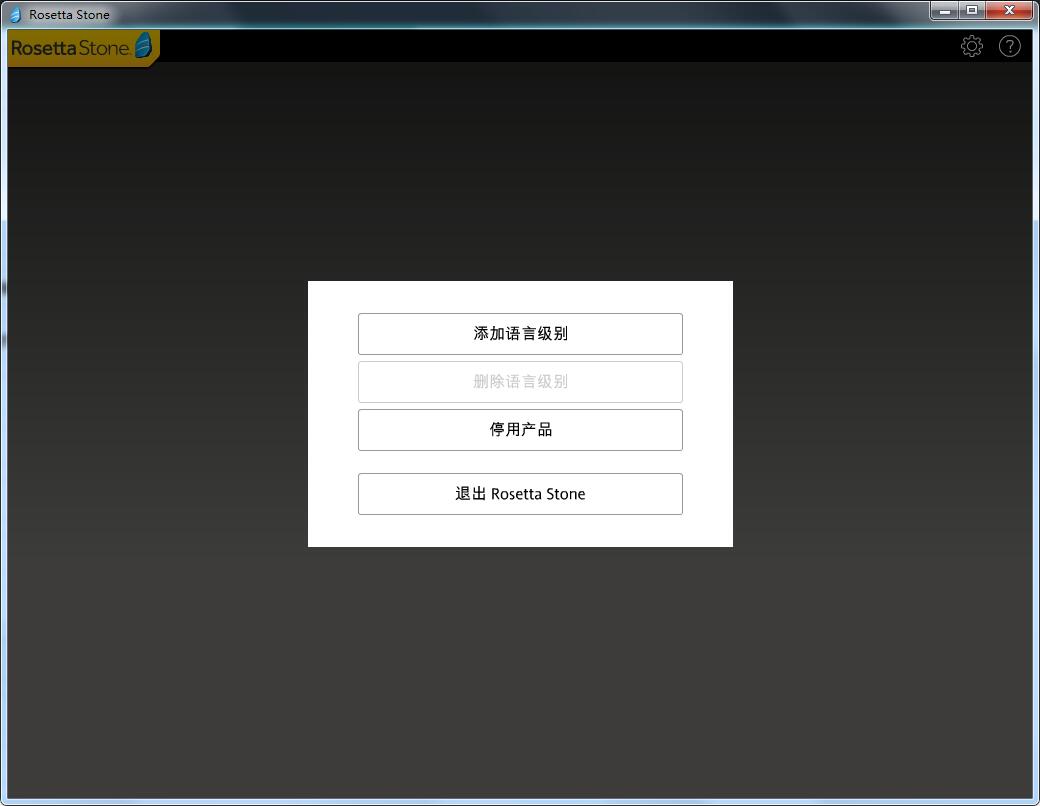The width and height of the screenshot is (1040, 806).
Task: Minimize the Rosetta Stone window
Action: pyautogui.click(x=944, y=10)
